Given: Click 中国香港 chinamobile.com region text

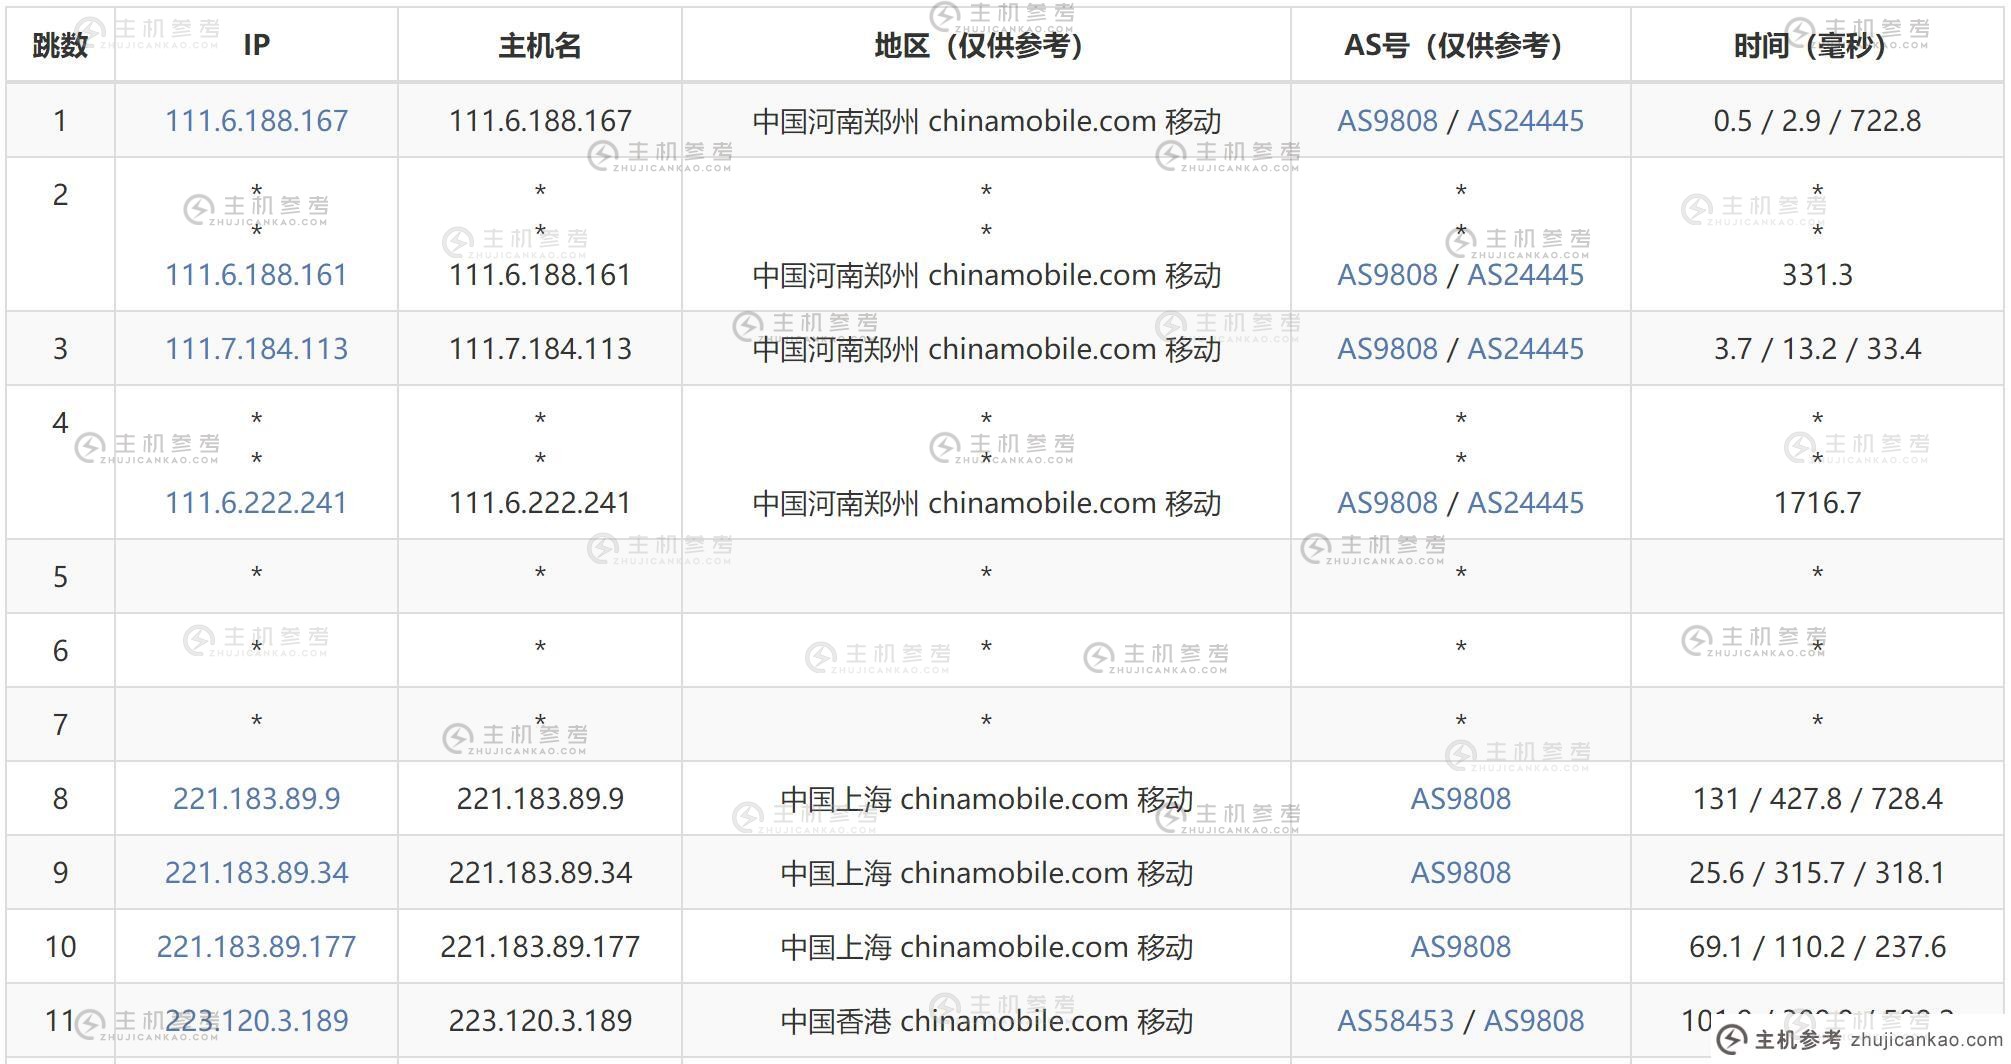Looking at the screenshot, I should click(986, 1021).
